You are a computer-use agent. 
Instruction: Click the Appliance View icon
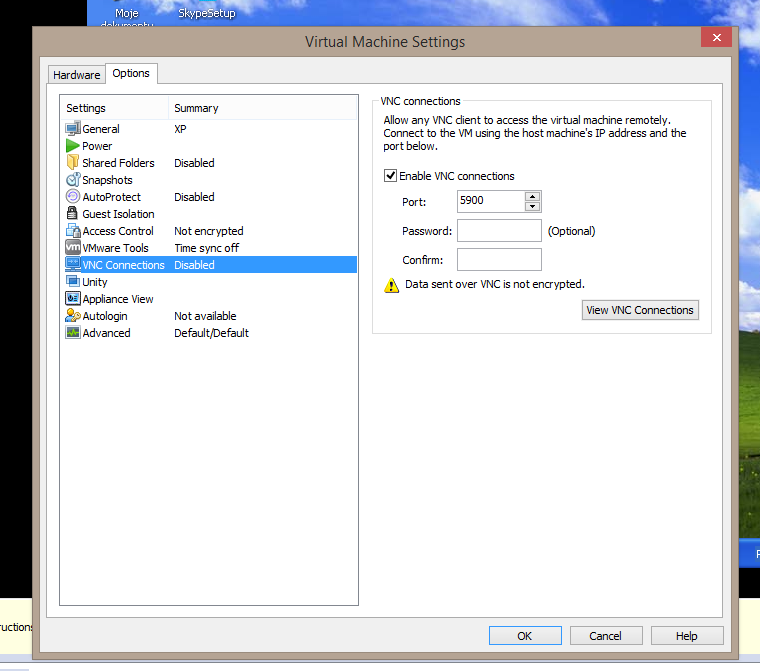[73, 298]
